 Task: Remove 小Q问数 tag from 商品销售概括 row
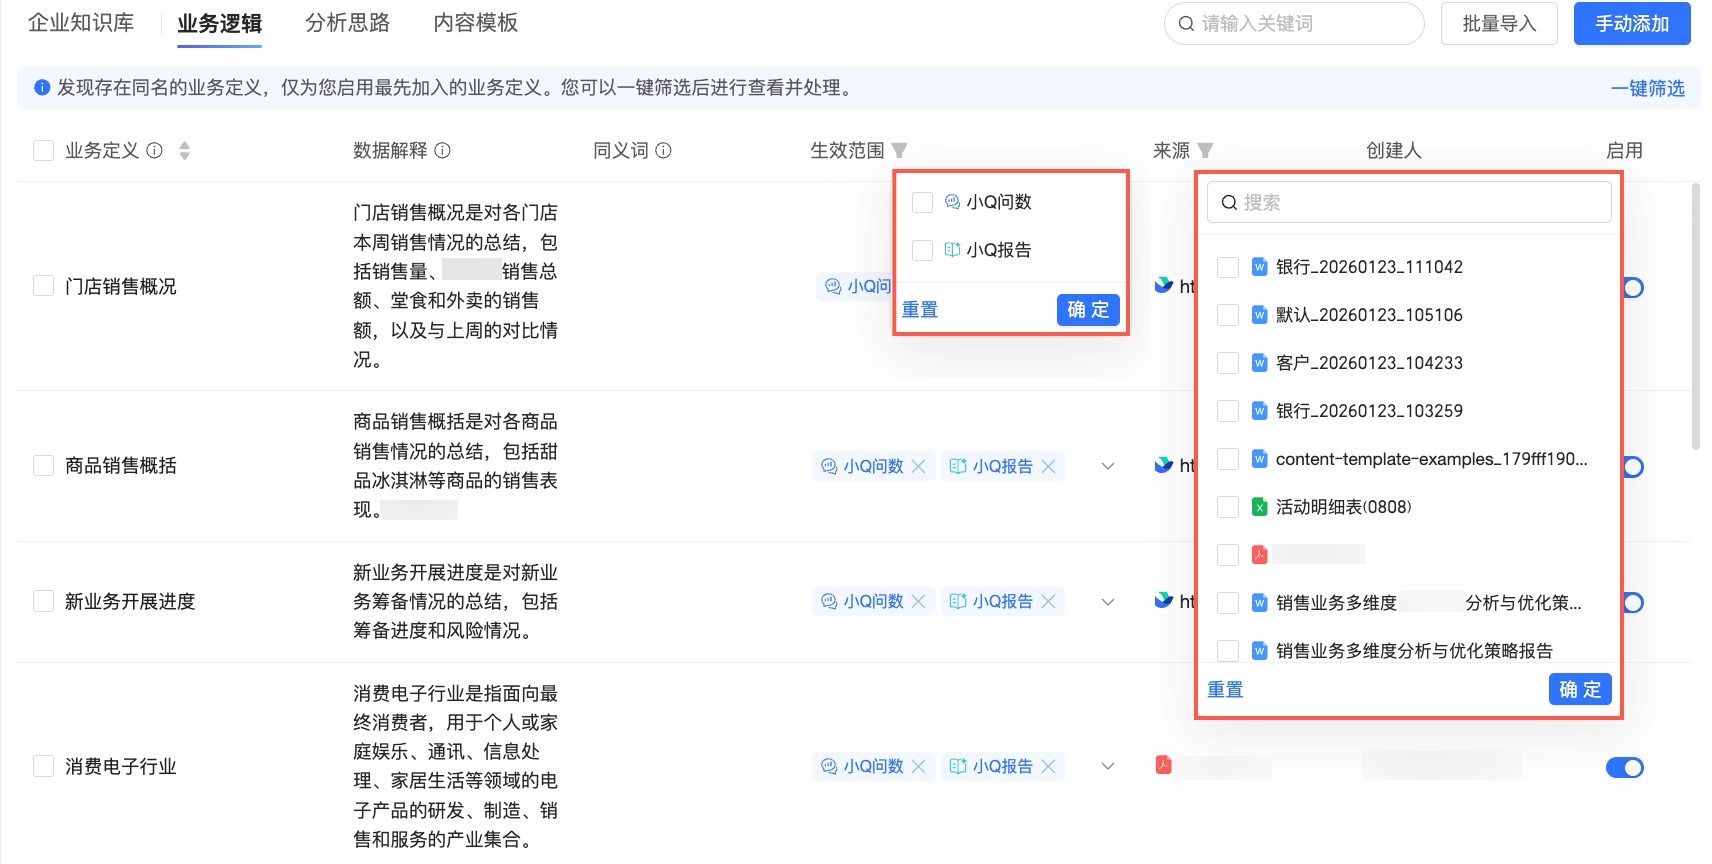[918, 466]
